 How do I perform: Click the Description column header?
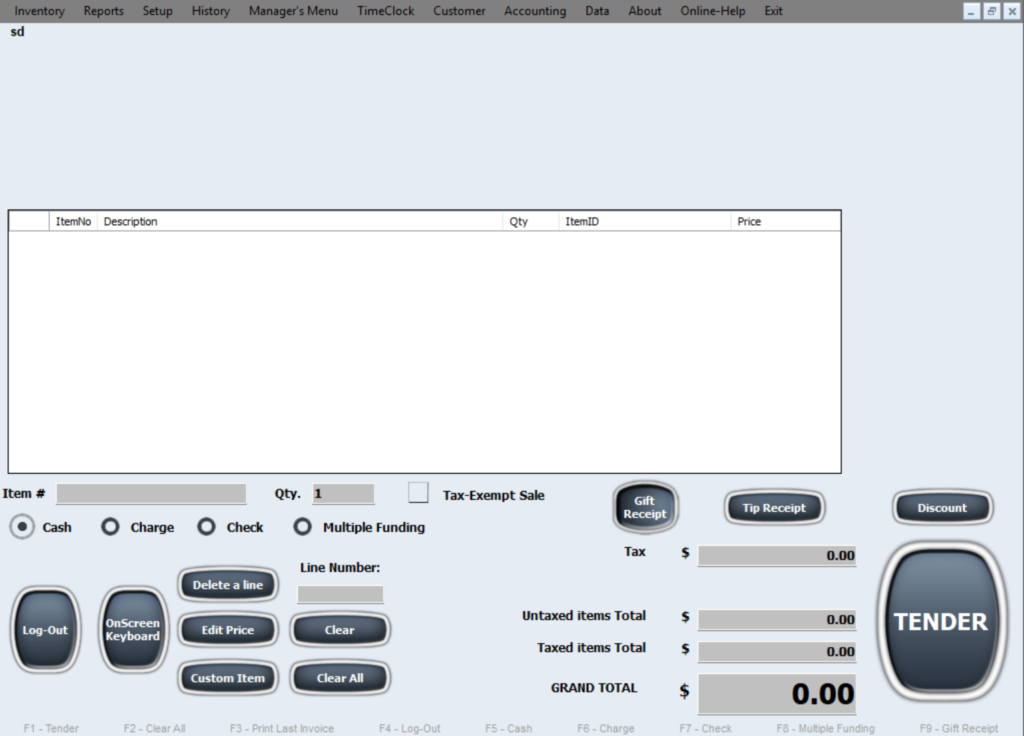click(x=300, y=221)
